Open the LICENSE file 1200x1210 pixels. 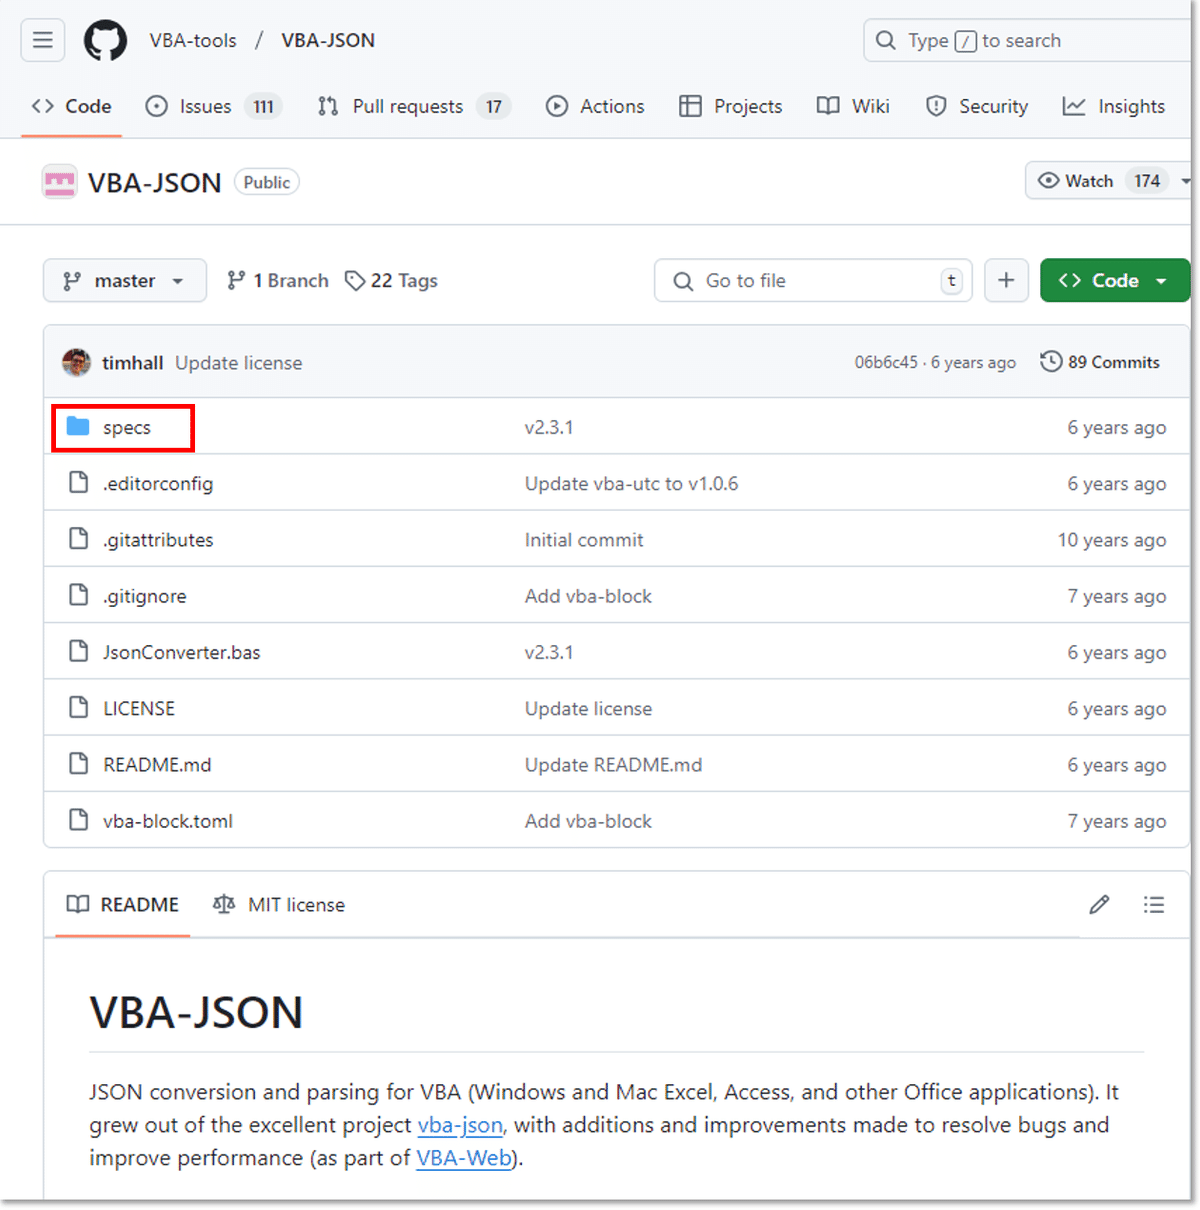[x=139, y=708]
